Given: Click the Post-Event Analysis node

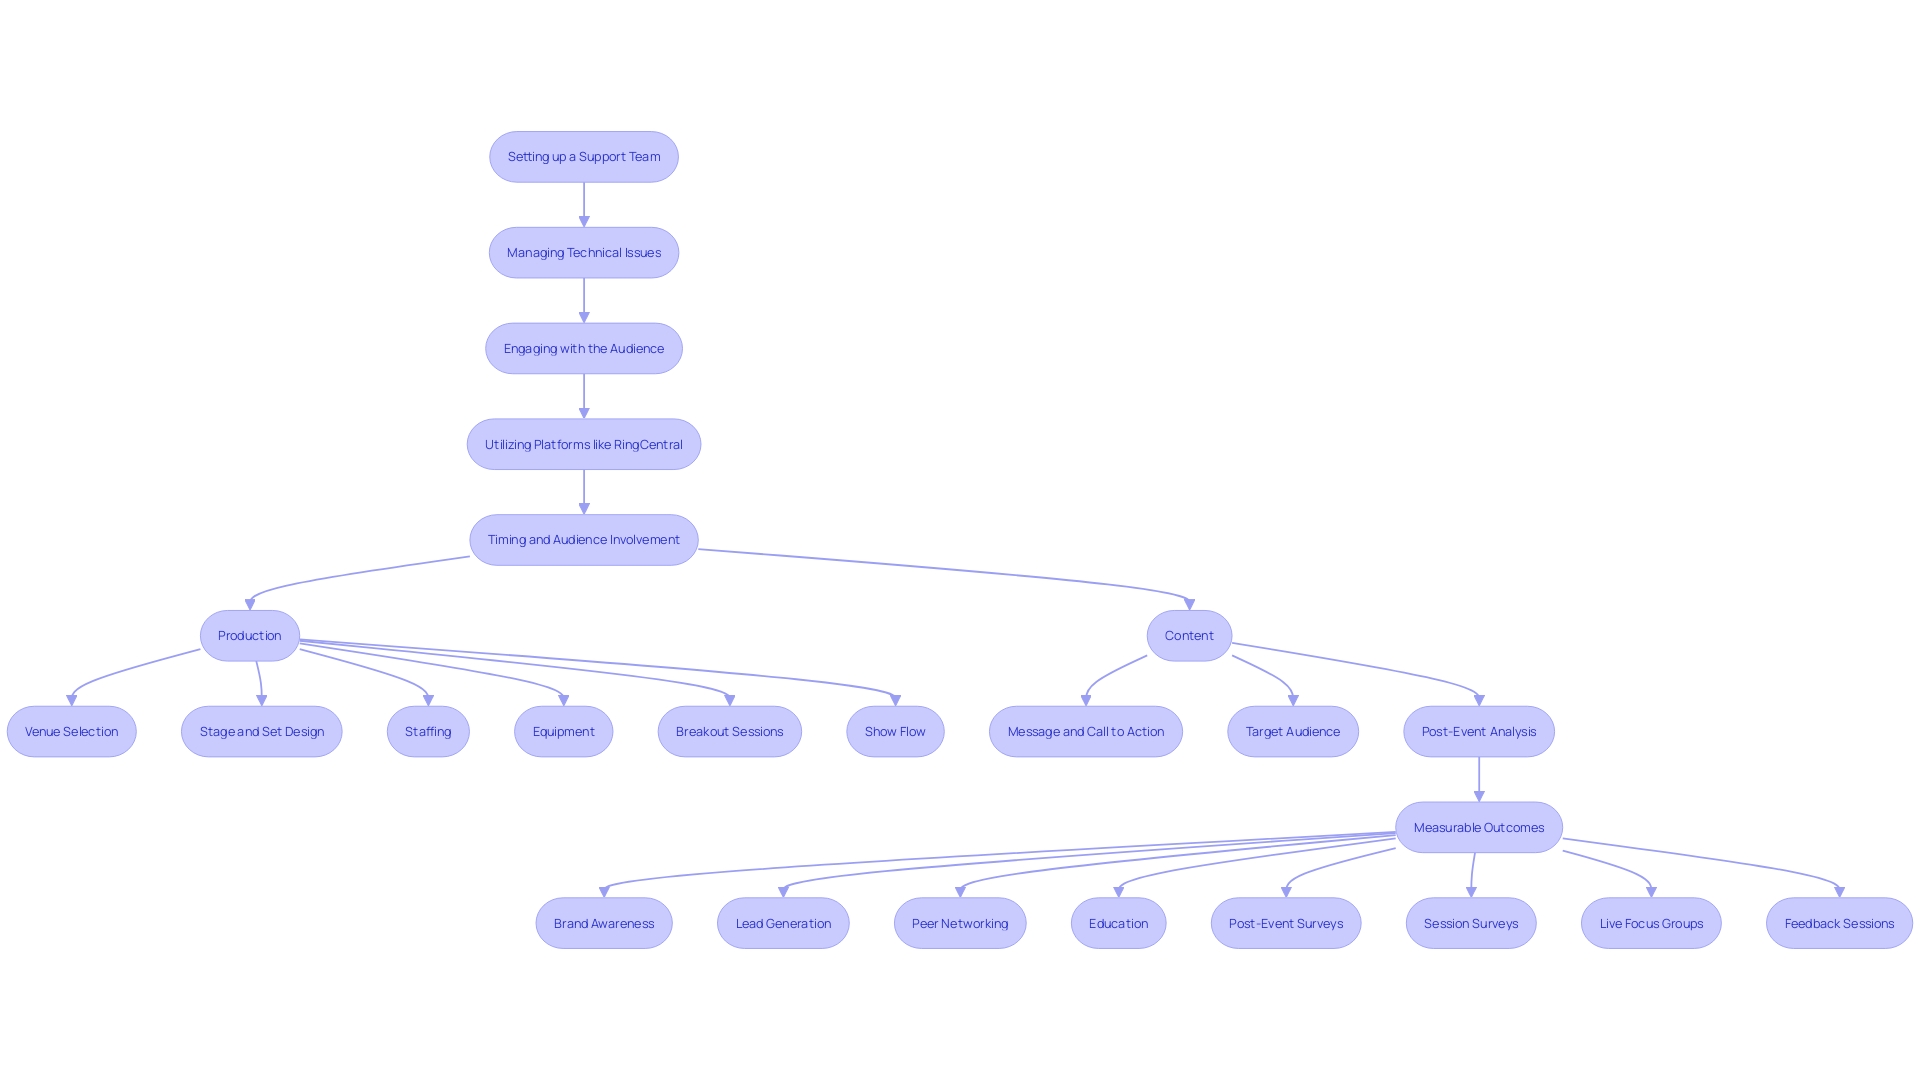Looking at the screenshot, I should (1478, 731).
